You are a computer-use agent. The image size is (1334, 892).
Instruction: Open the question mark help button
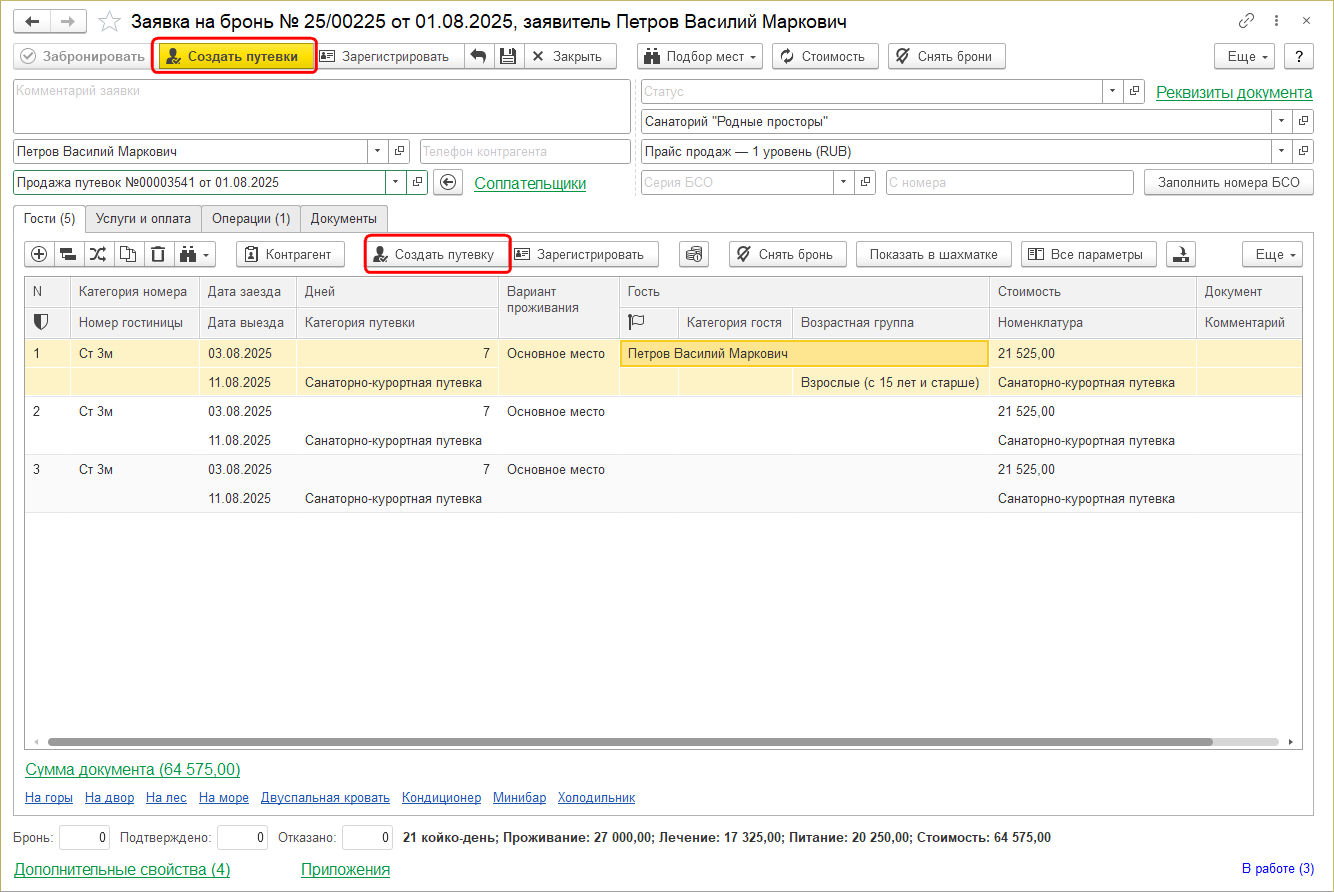(x=1298, y=57)
